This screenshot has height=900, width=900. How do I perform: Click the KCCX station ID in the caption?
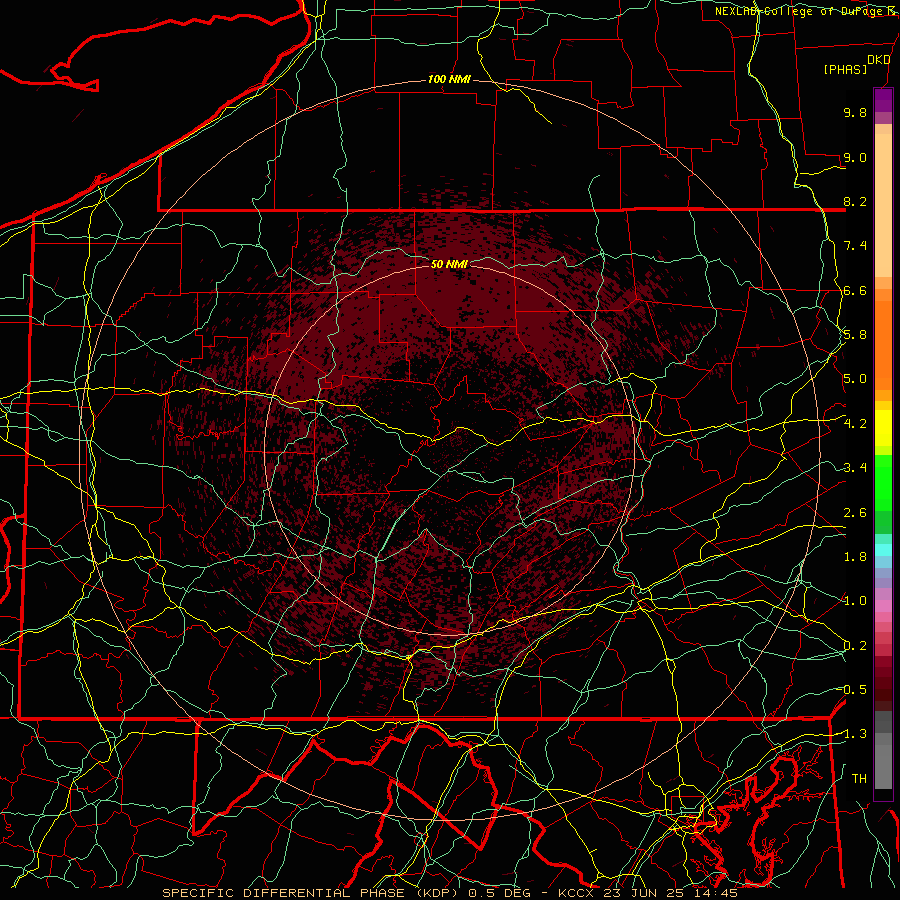(x=576, y=893)
